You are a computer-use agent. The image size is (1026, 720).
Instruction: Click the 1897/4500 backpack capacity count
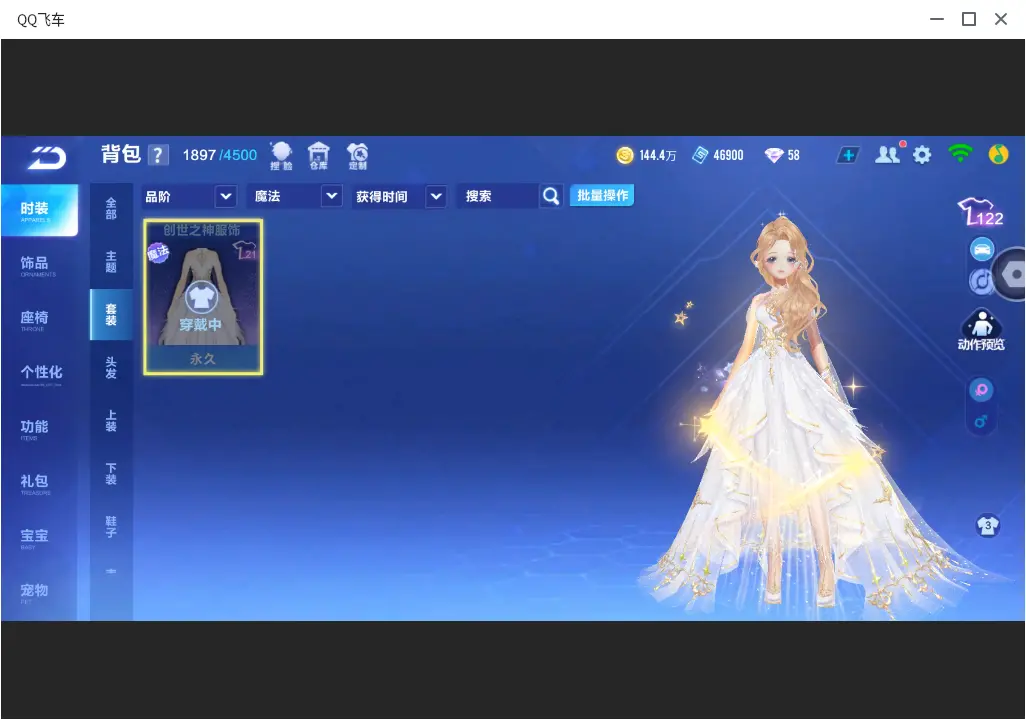click(x=220, y=155)
